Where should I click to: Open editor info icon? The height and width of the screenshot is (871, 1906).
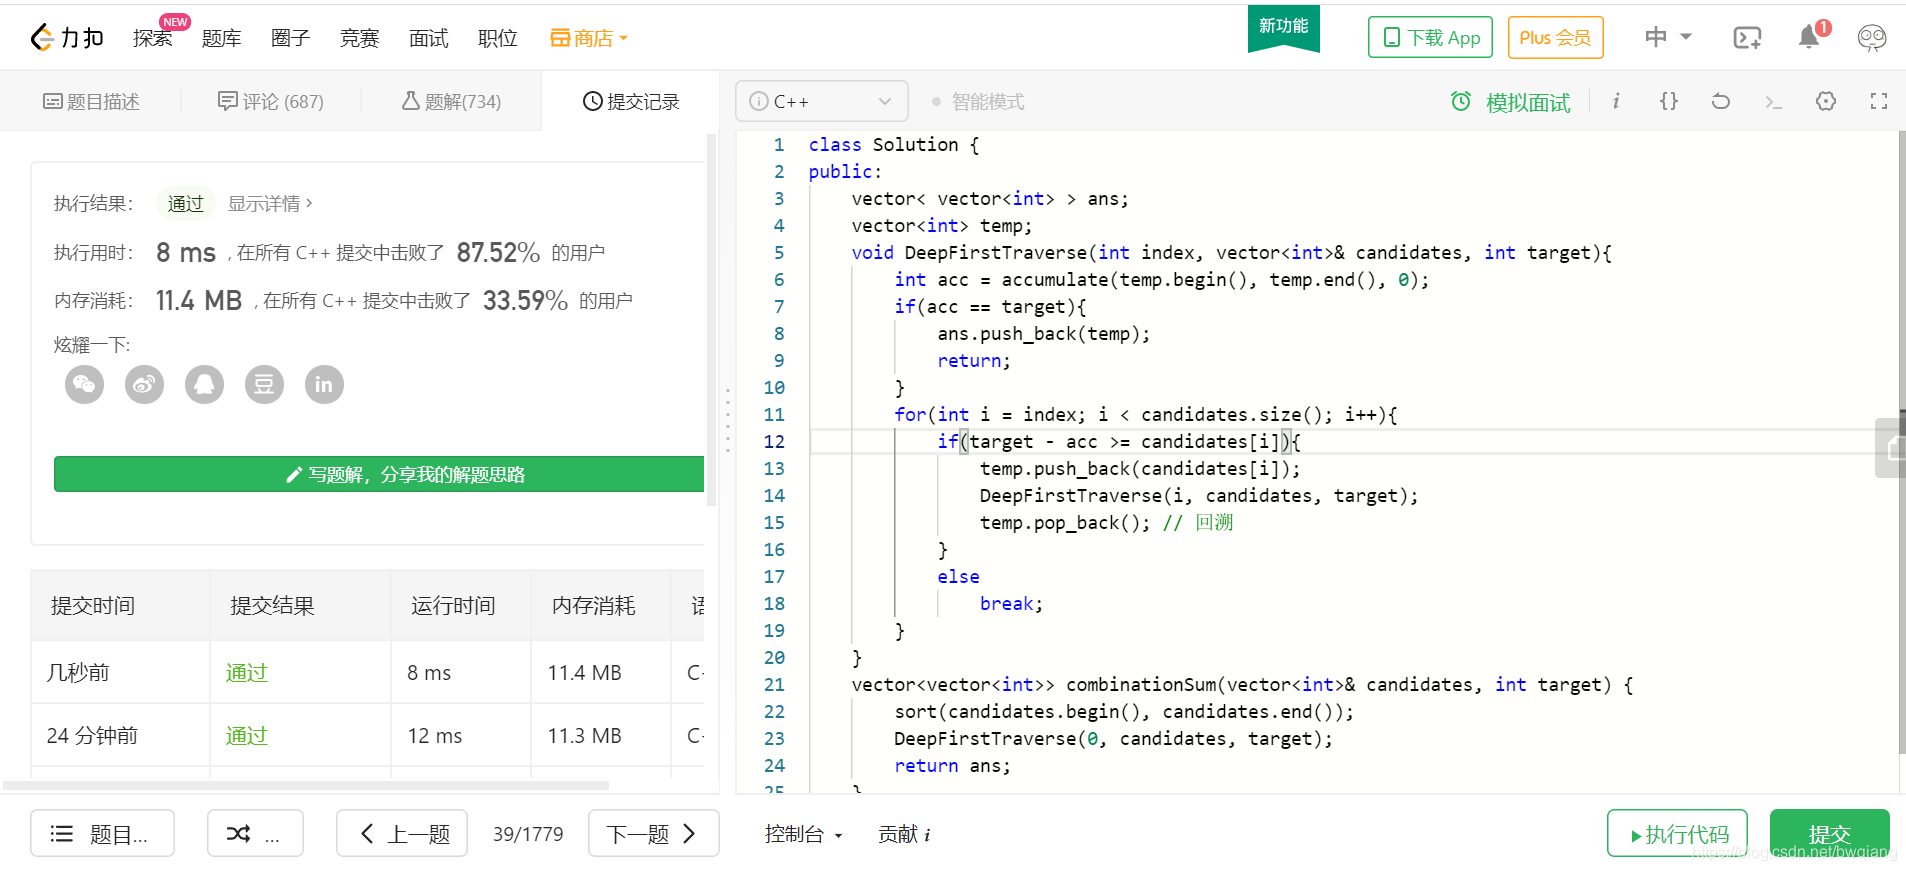(x=1616, y=101)
